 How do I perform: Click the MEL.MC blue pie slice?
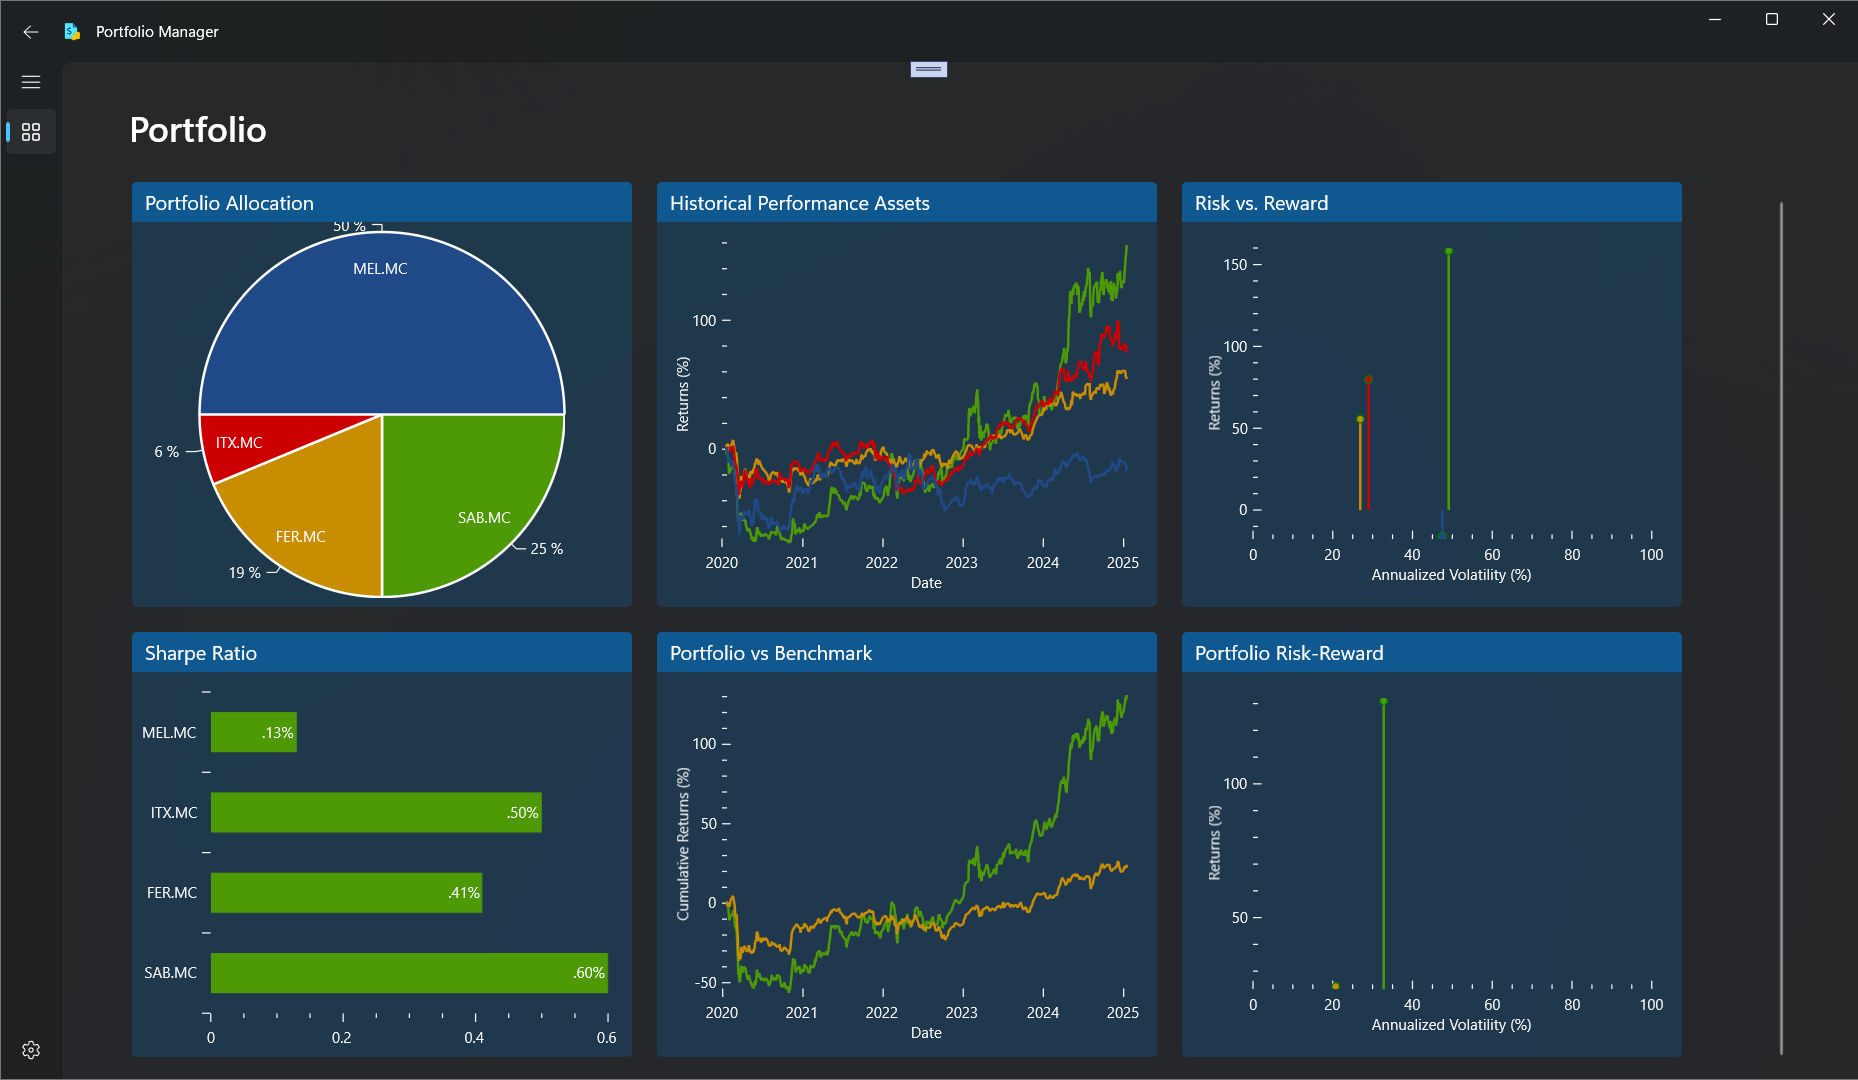click(x=382, y=320)
